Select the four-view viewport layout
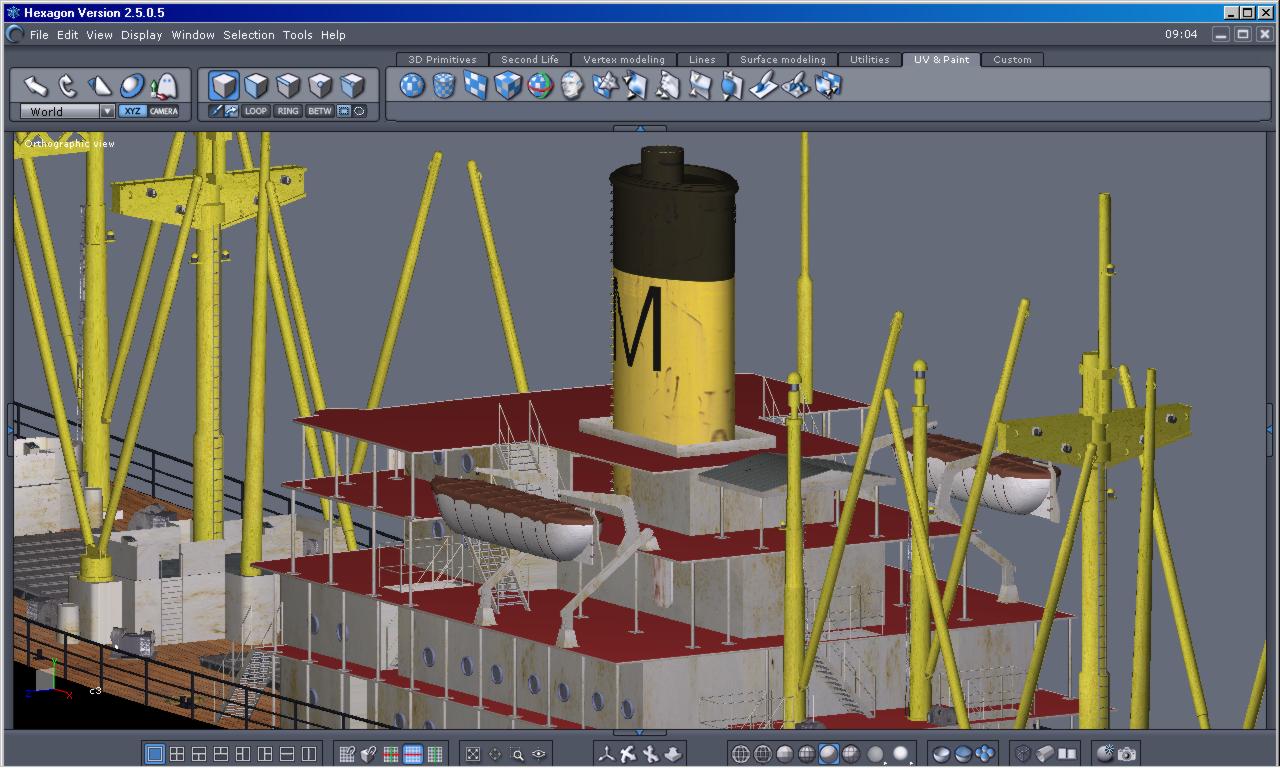The height and width of the screenshot is (768, 1280). pyautogui.click(x=177, y=754)
